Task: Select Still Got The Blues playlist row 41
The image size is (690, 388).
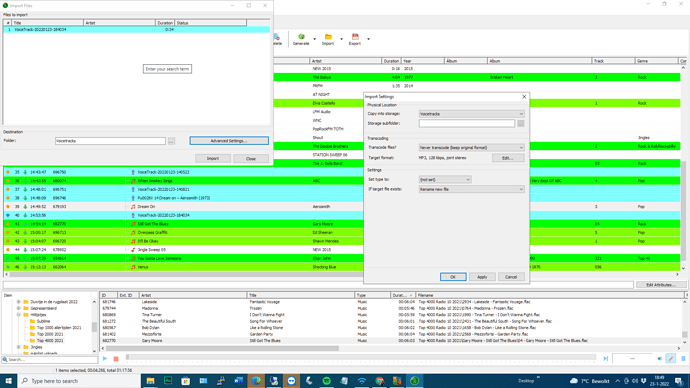Action: [184, 224]
